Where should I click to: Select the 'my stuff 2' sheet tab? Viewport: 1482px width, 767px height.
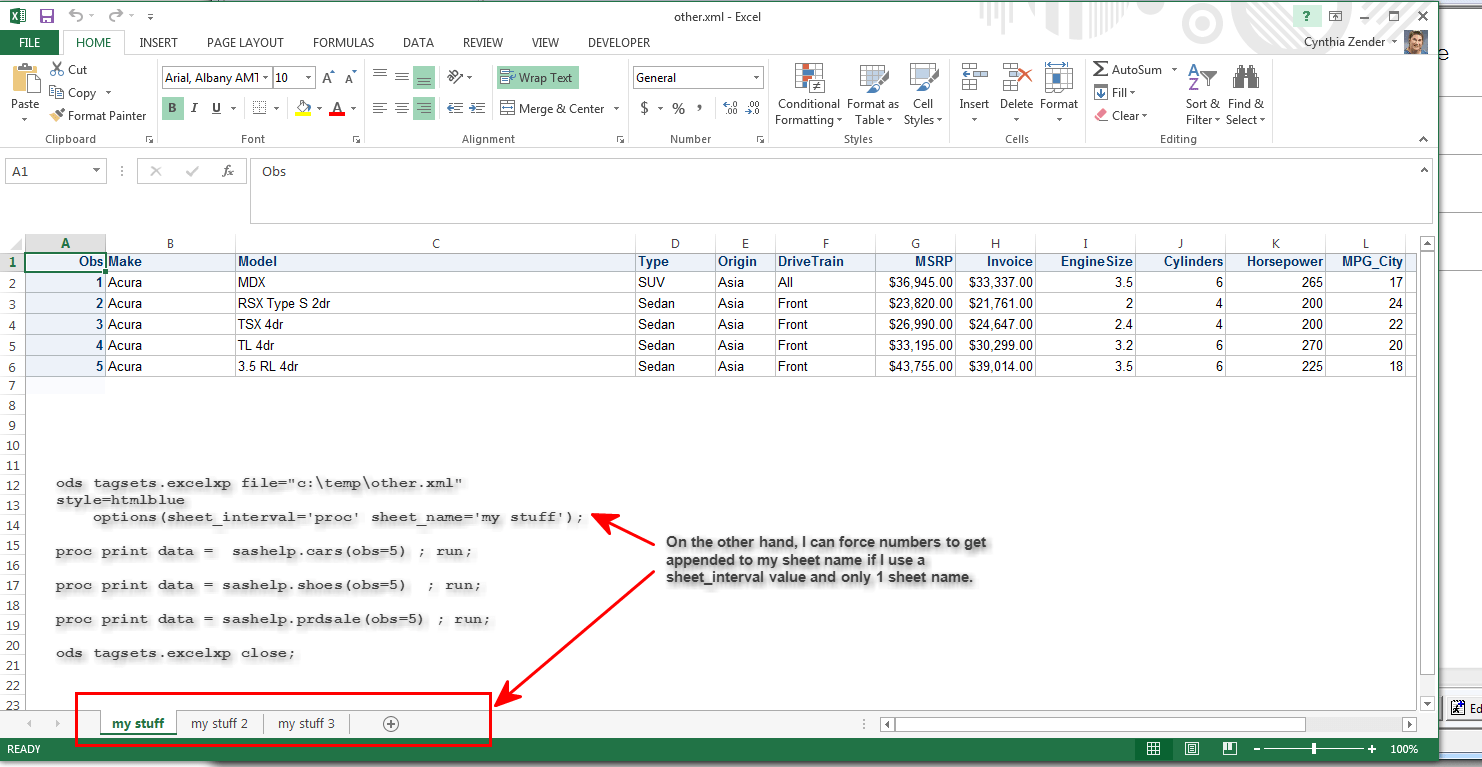click(x=219, y=723)
